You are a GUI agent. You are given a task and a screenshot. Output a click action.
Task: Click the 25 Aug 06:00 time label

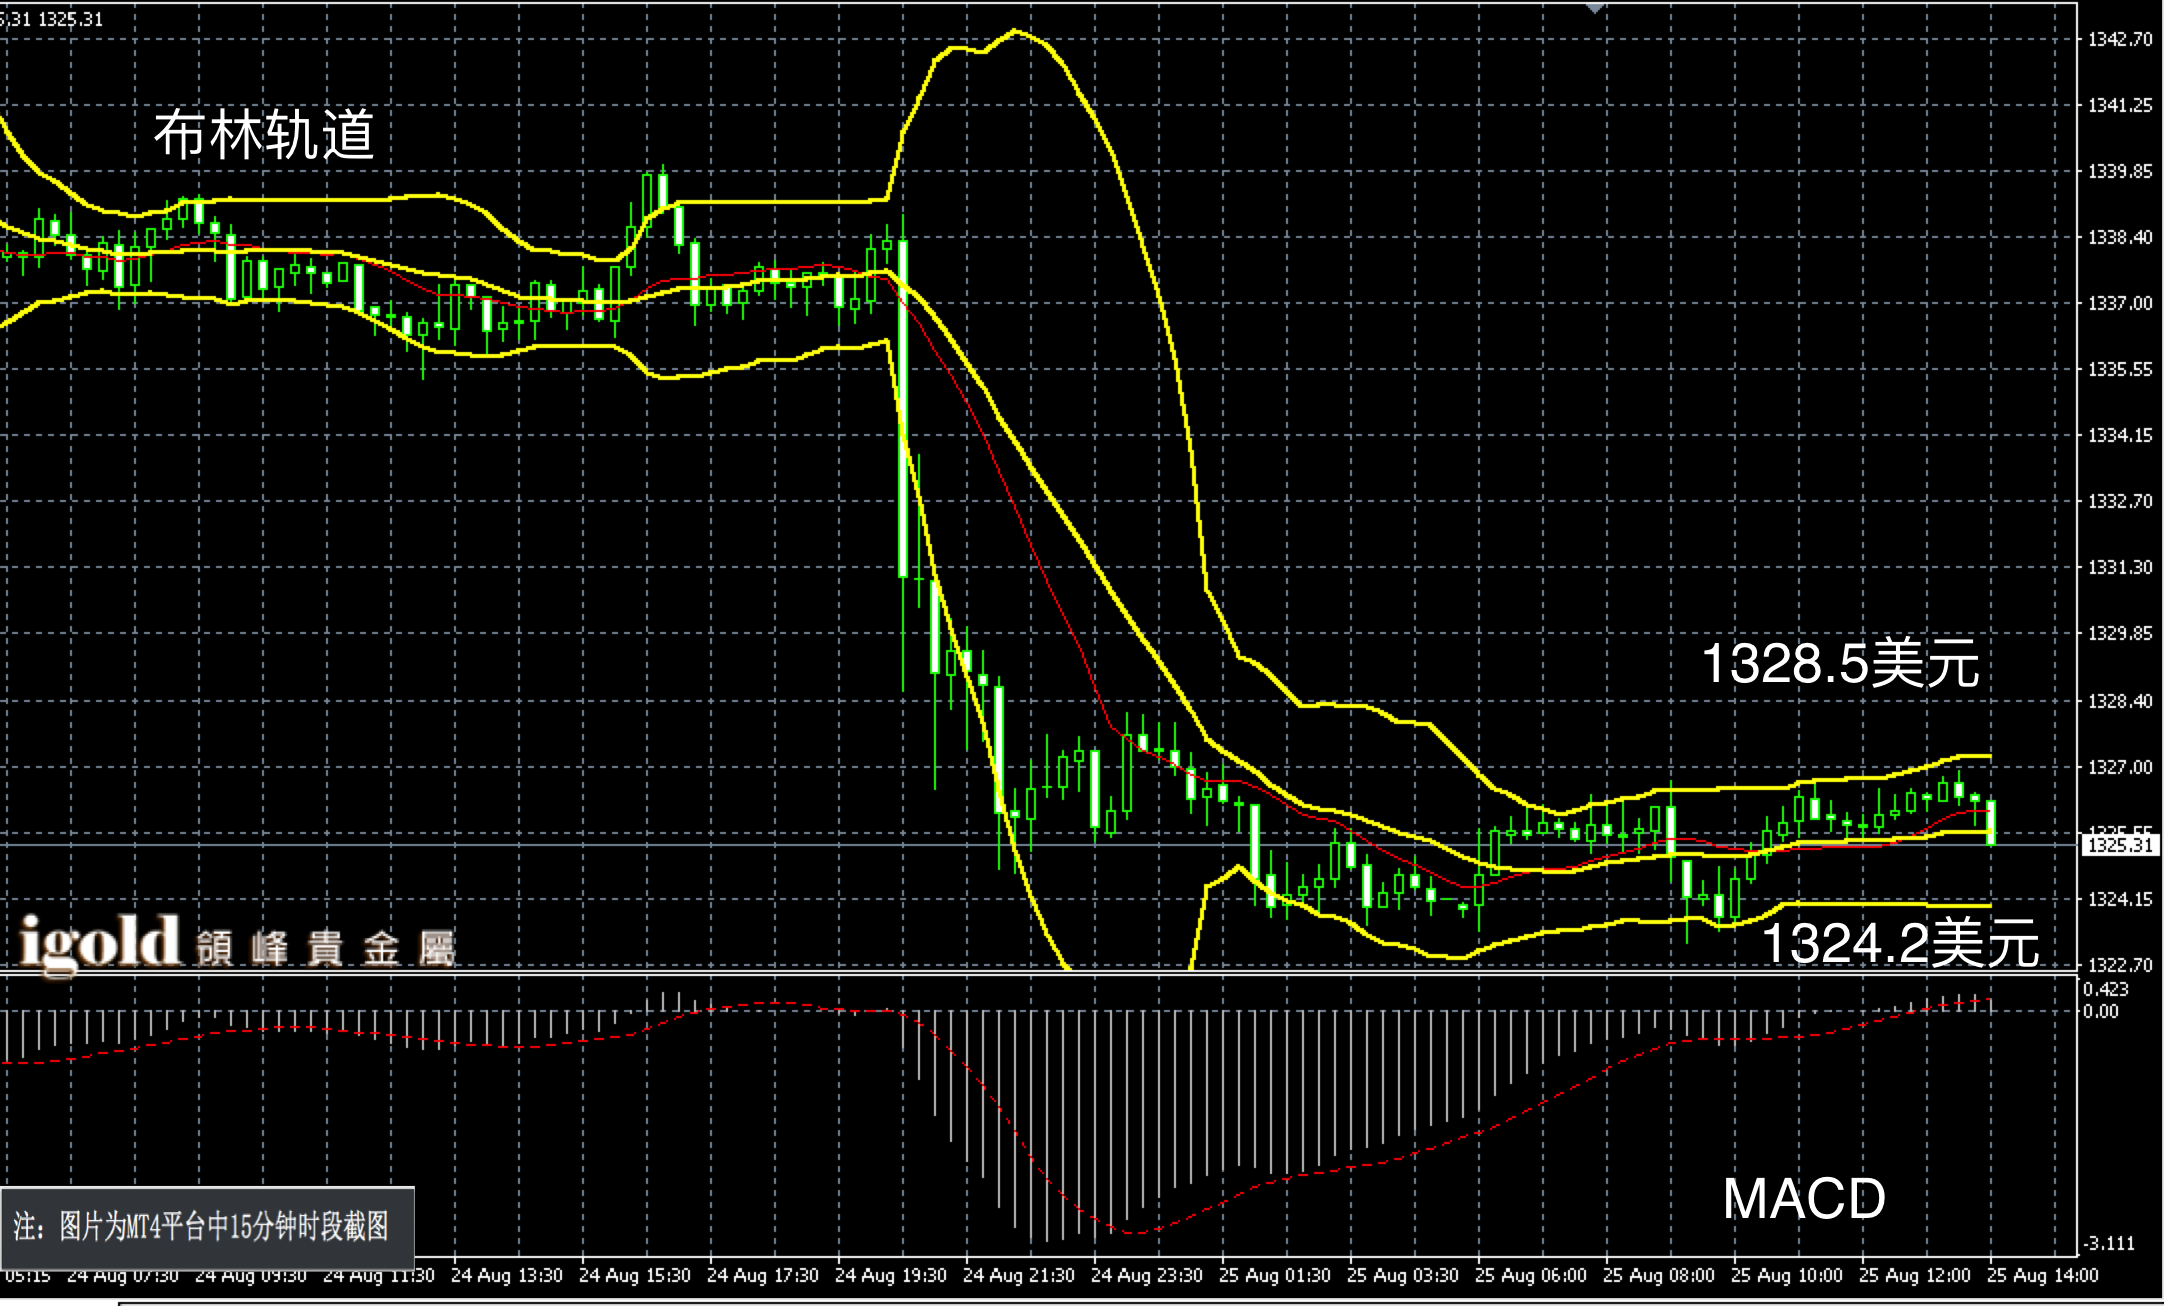1530,1275
